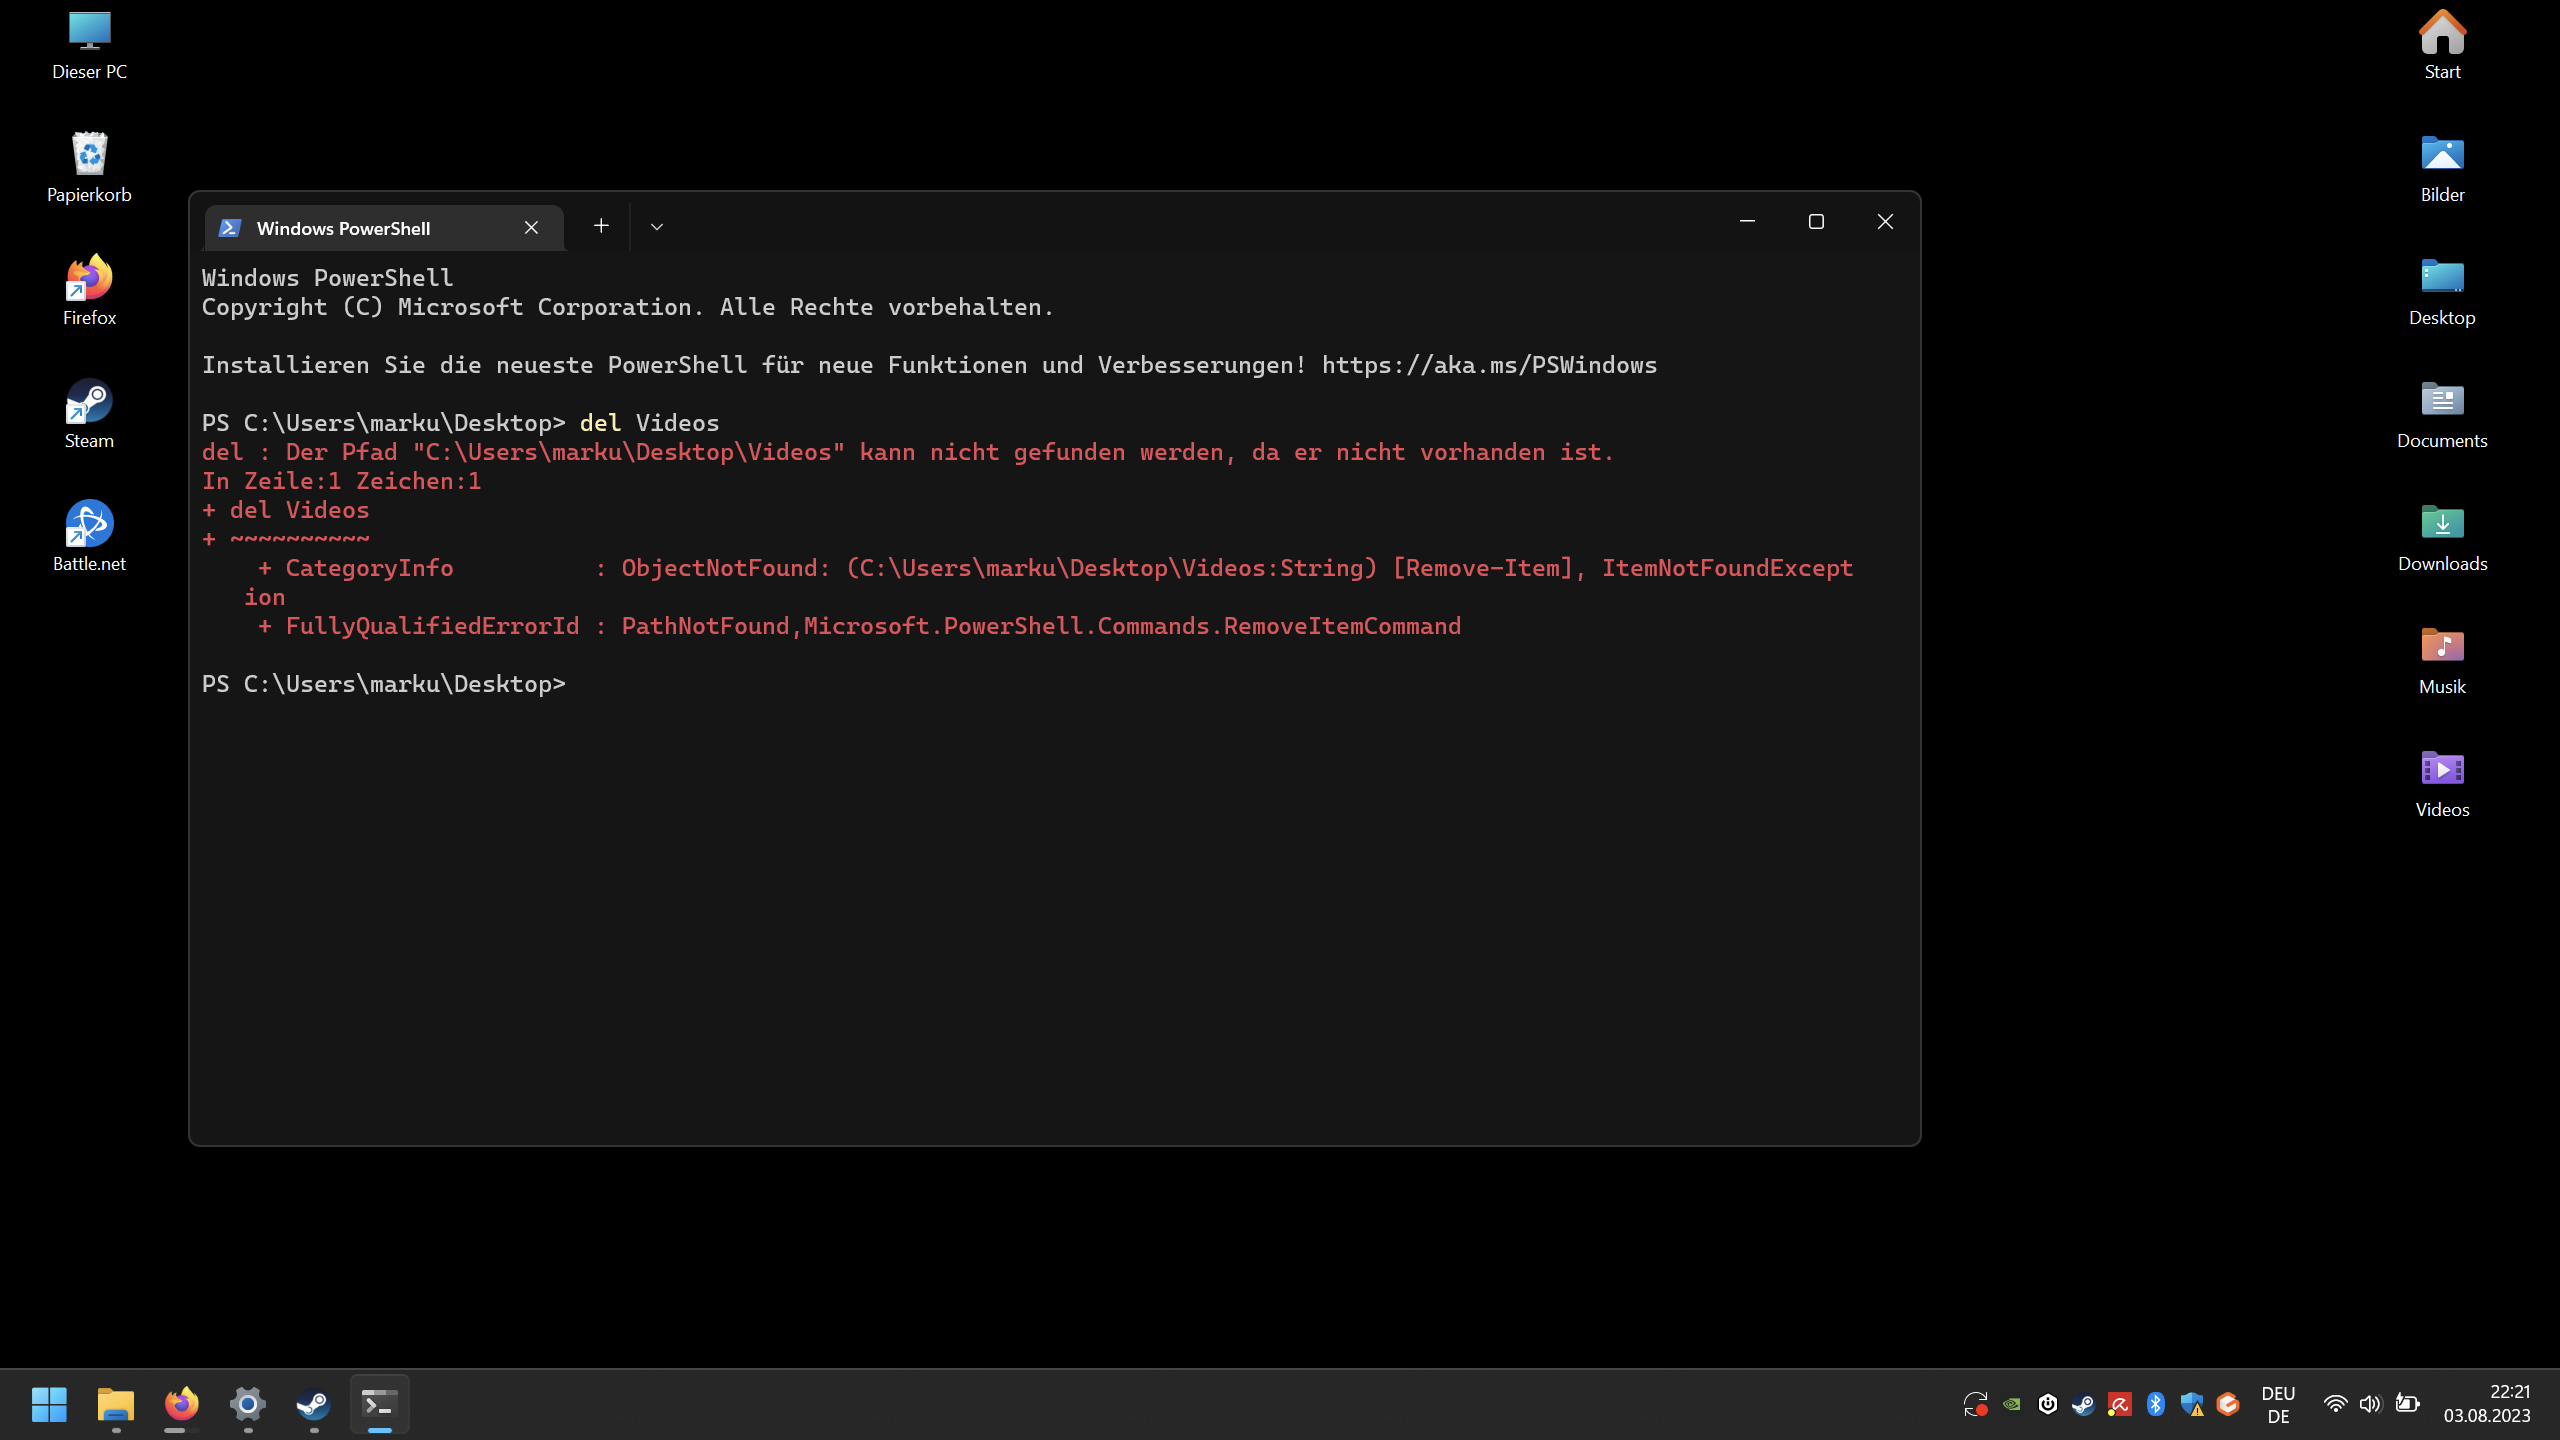This screenshot has height=1440, width=2560.
Task: Open the volume tray control
Action: point(2369,1404)
